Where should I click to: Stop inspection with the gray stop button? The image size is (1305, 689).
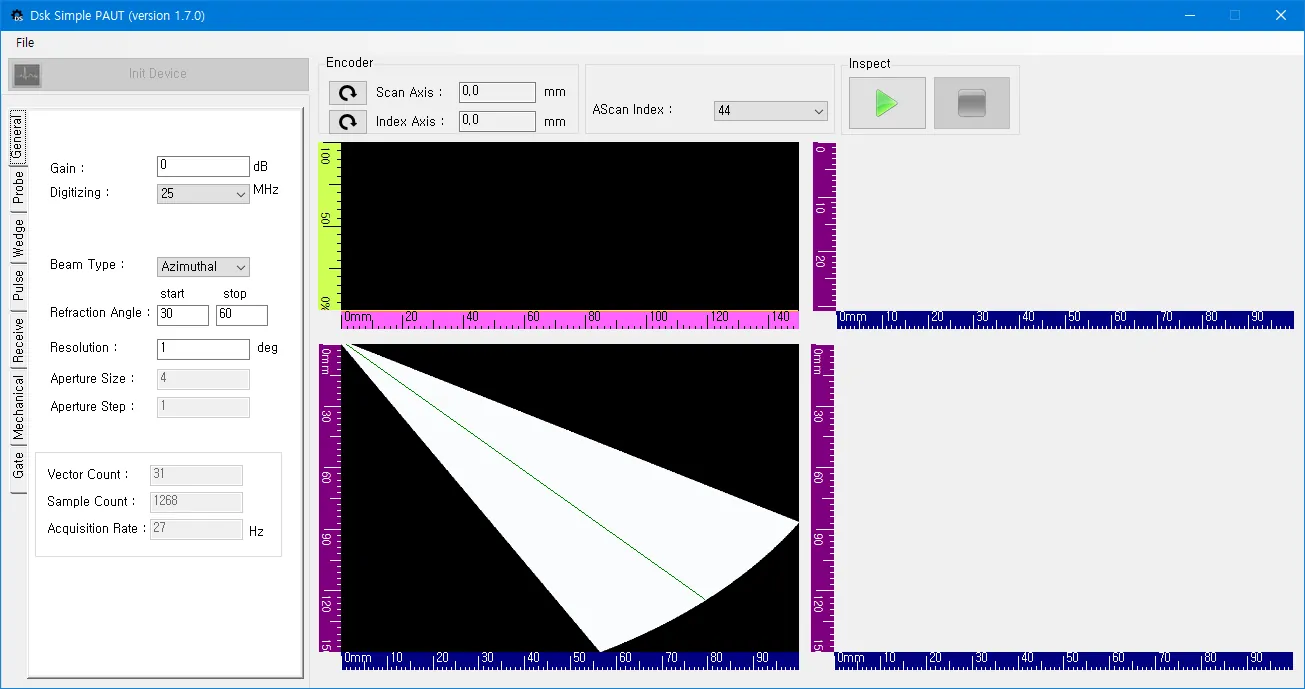971,103
